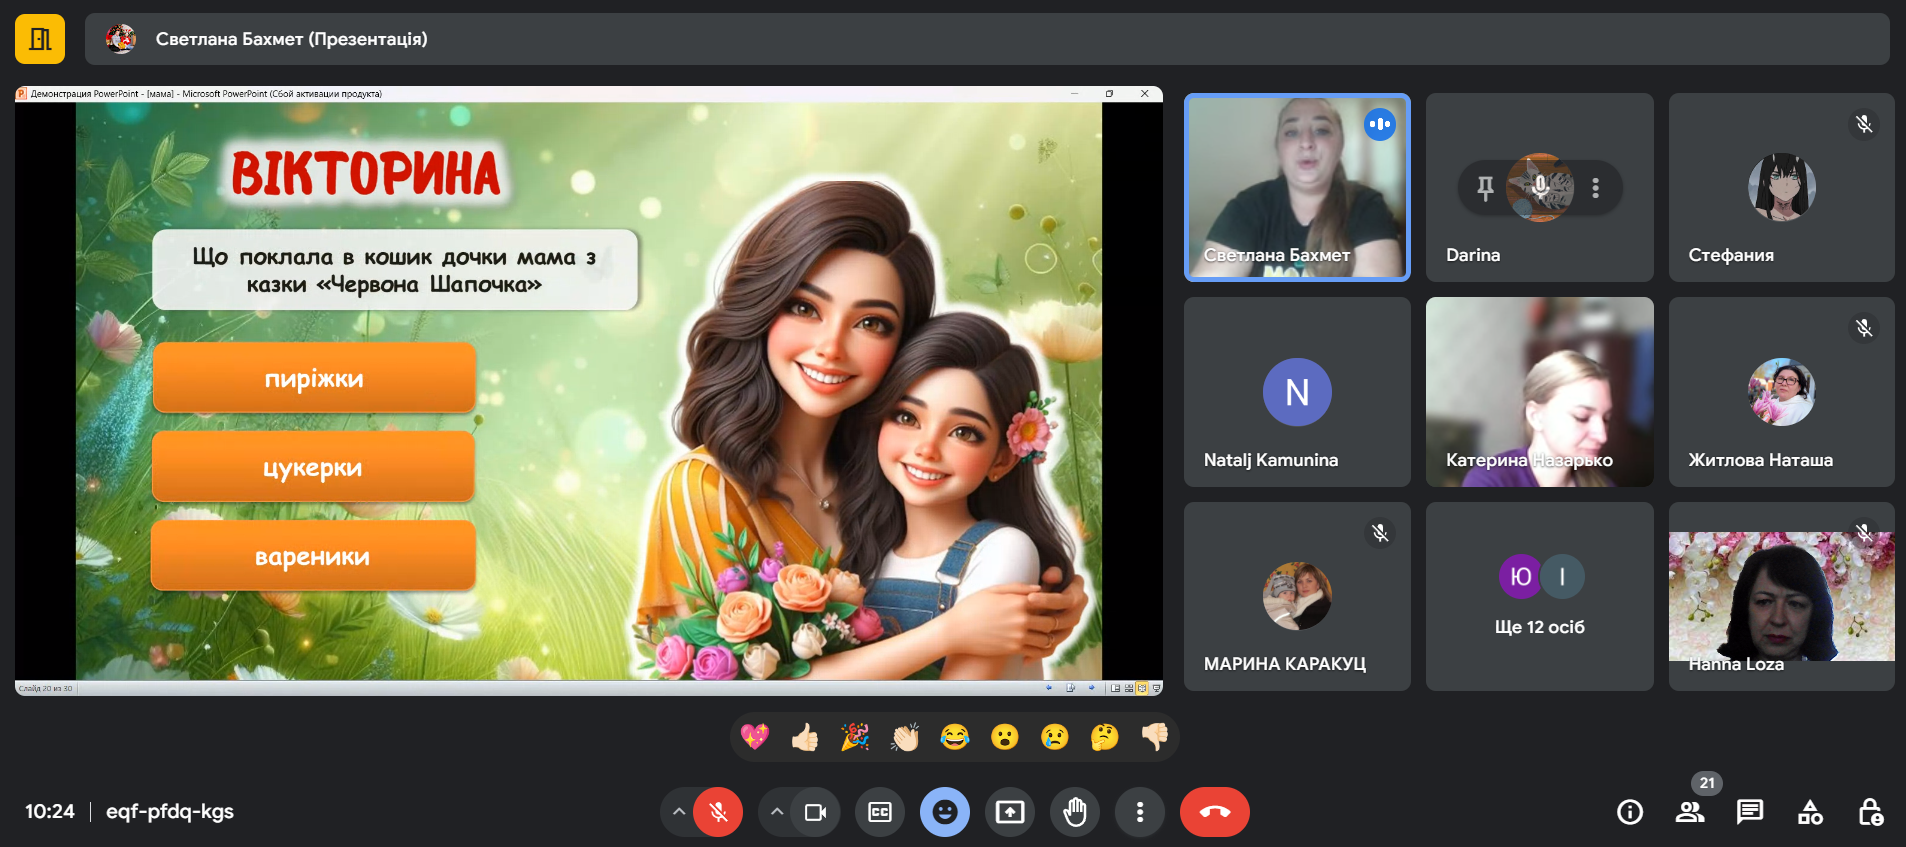Open meeting details info icon
This screenshot has width=1906, height=847.
coord(1630,812)
